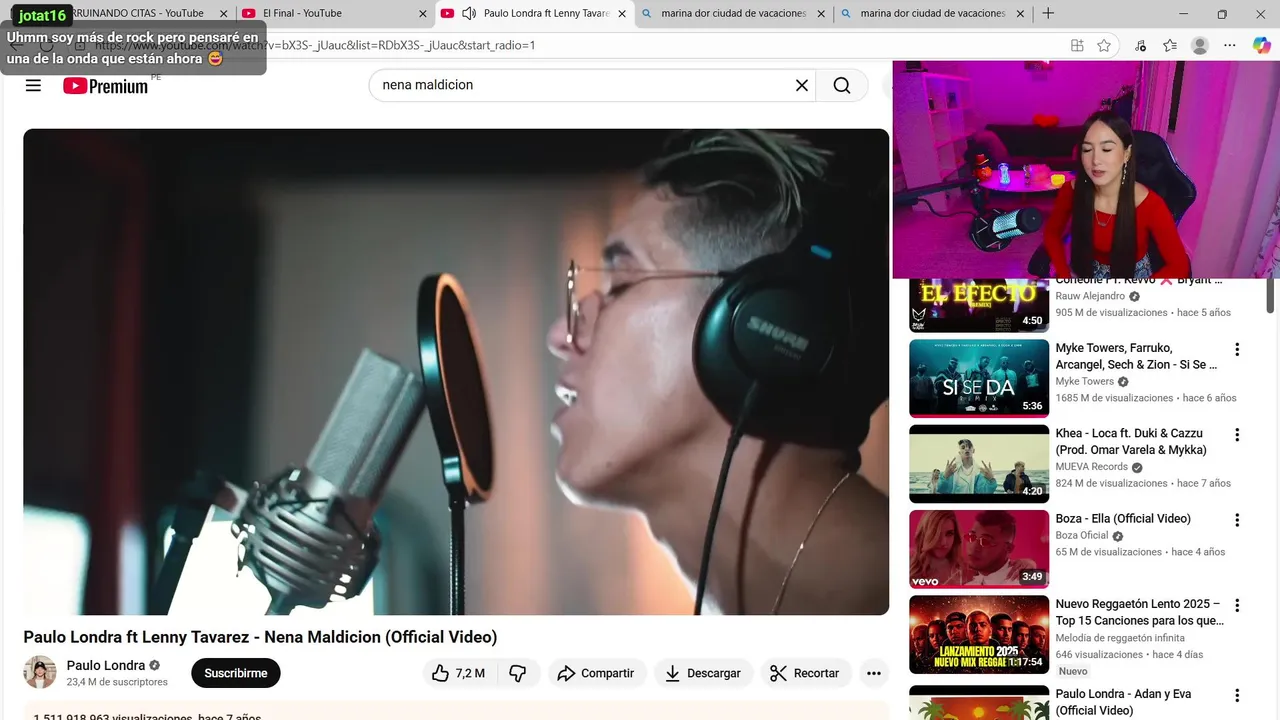Image resolution: width=1280 pixels, height=720 pixels.
Task: Click the Nuevo badge under reggaetón mix
Action: (1073, 671)
